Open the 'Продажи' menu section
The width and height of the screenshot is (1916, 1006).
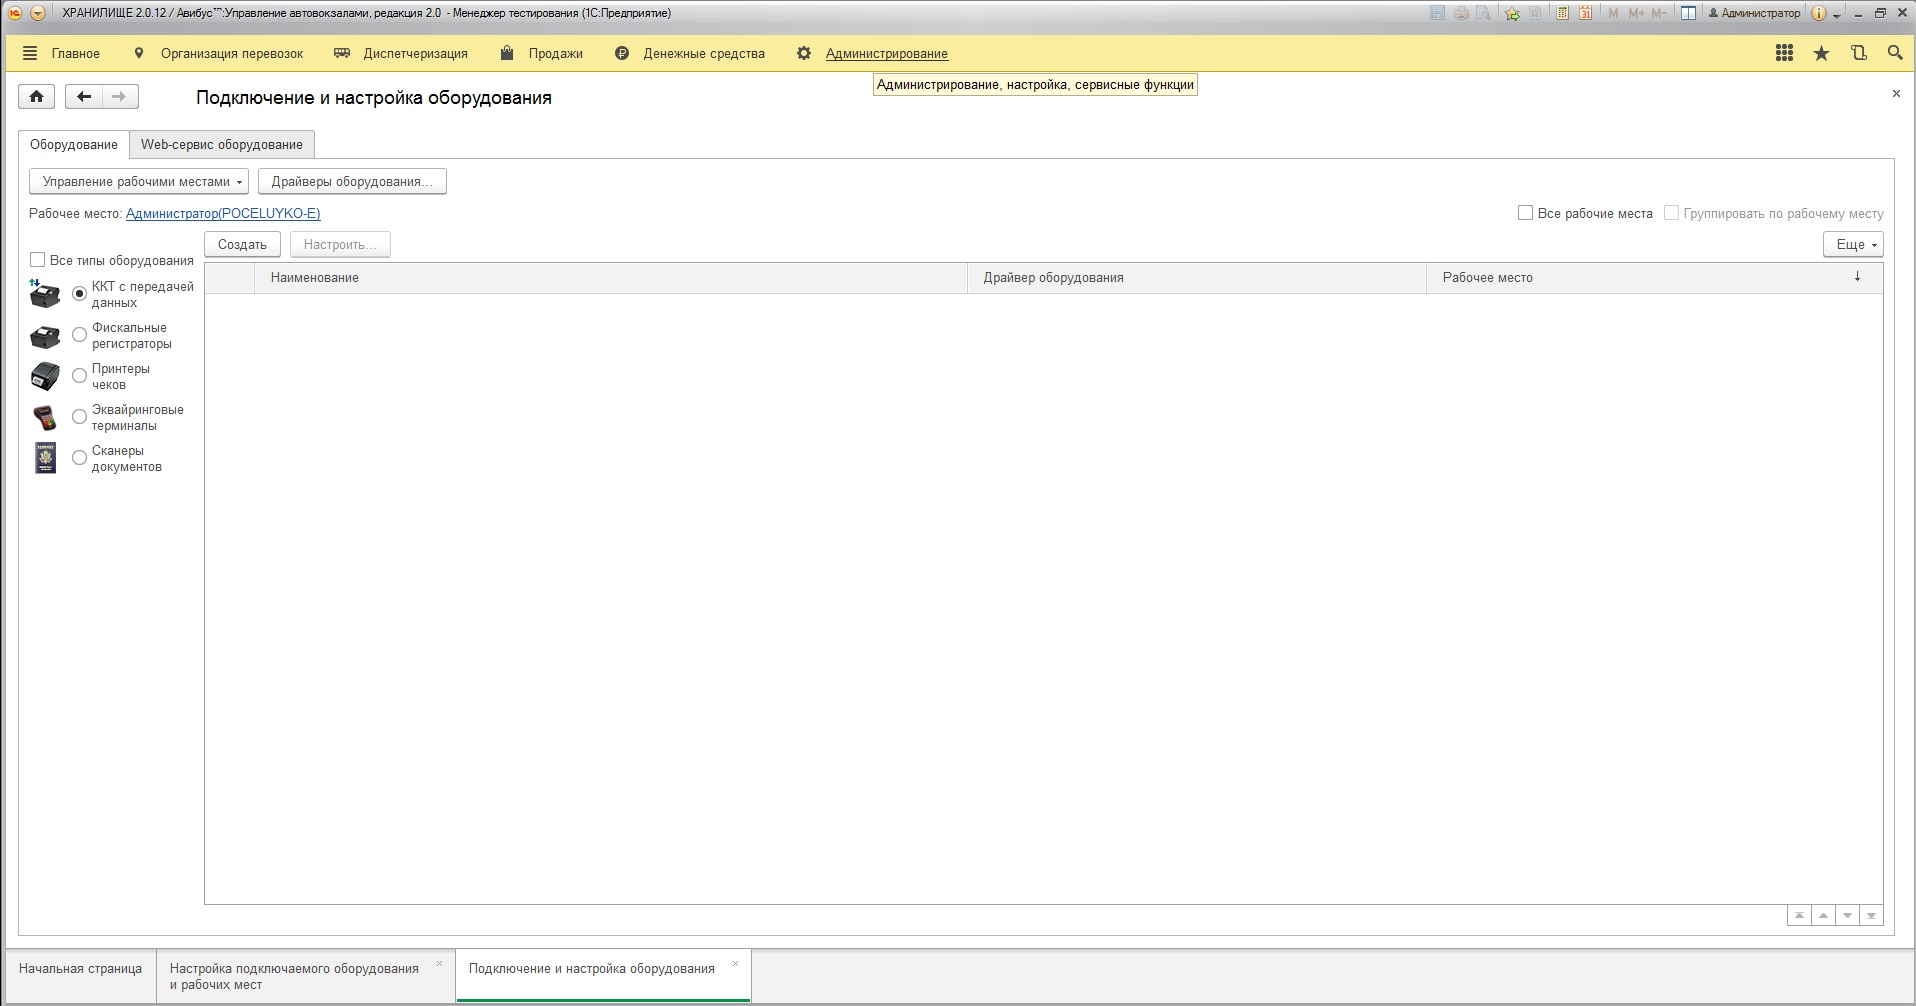click(x=555, y=53)
